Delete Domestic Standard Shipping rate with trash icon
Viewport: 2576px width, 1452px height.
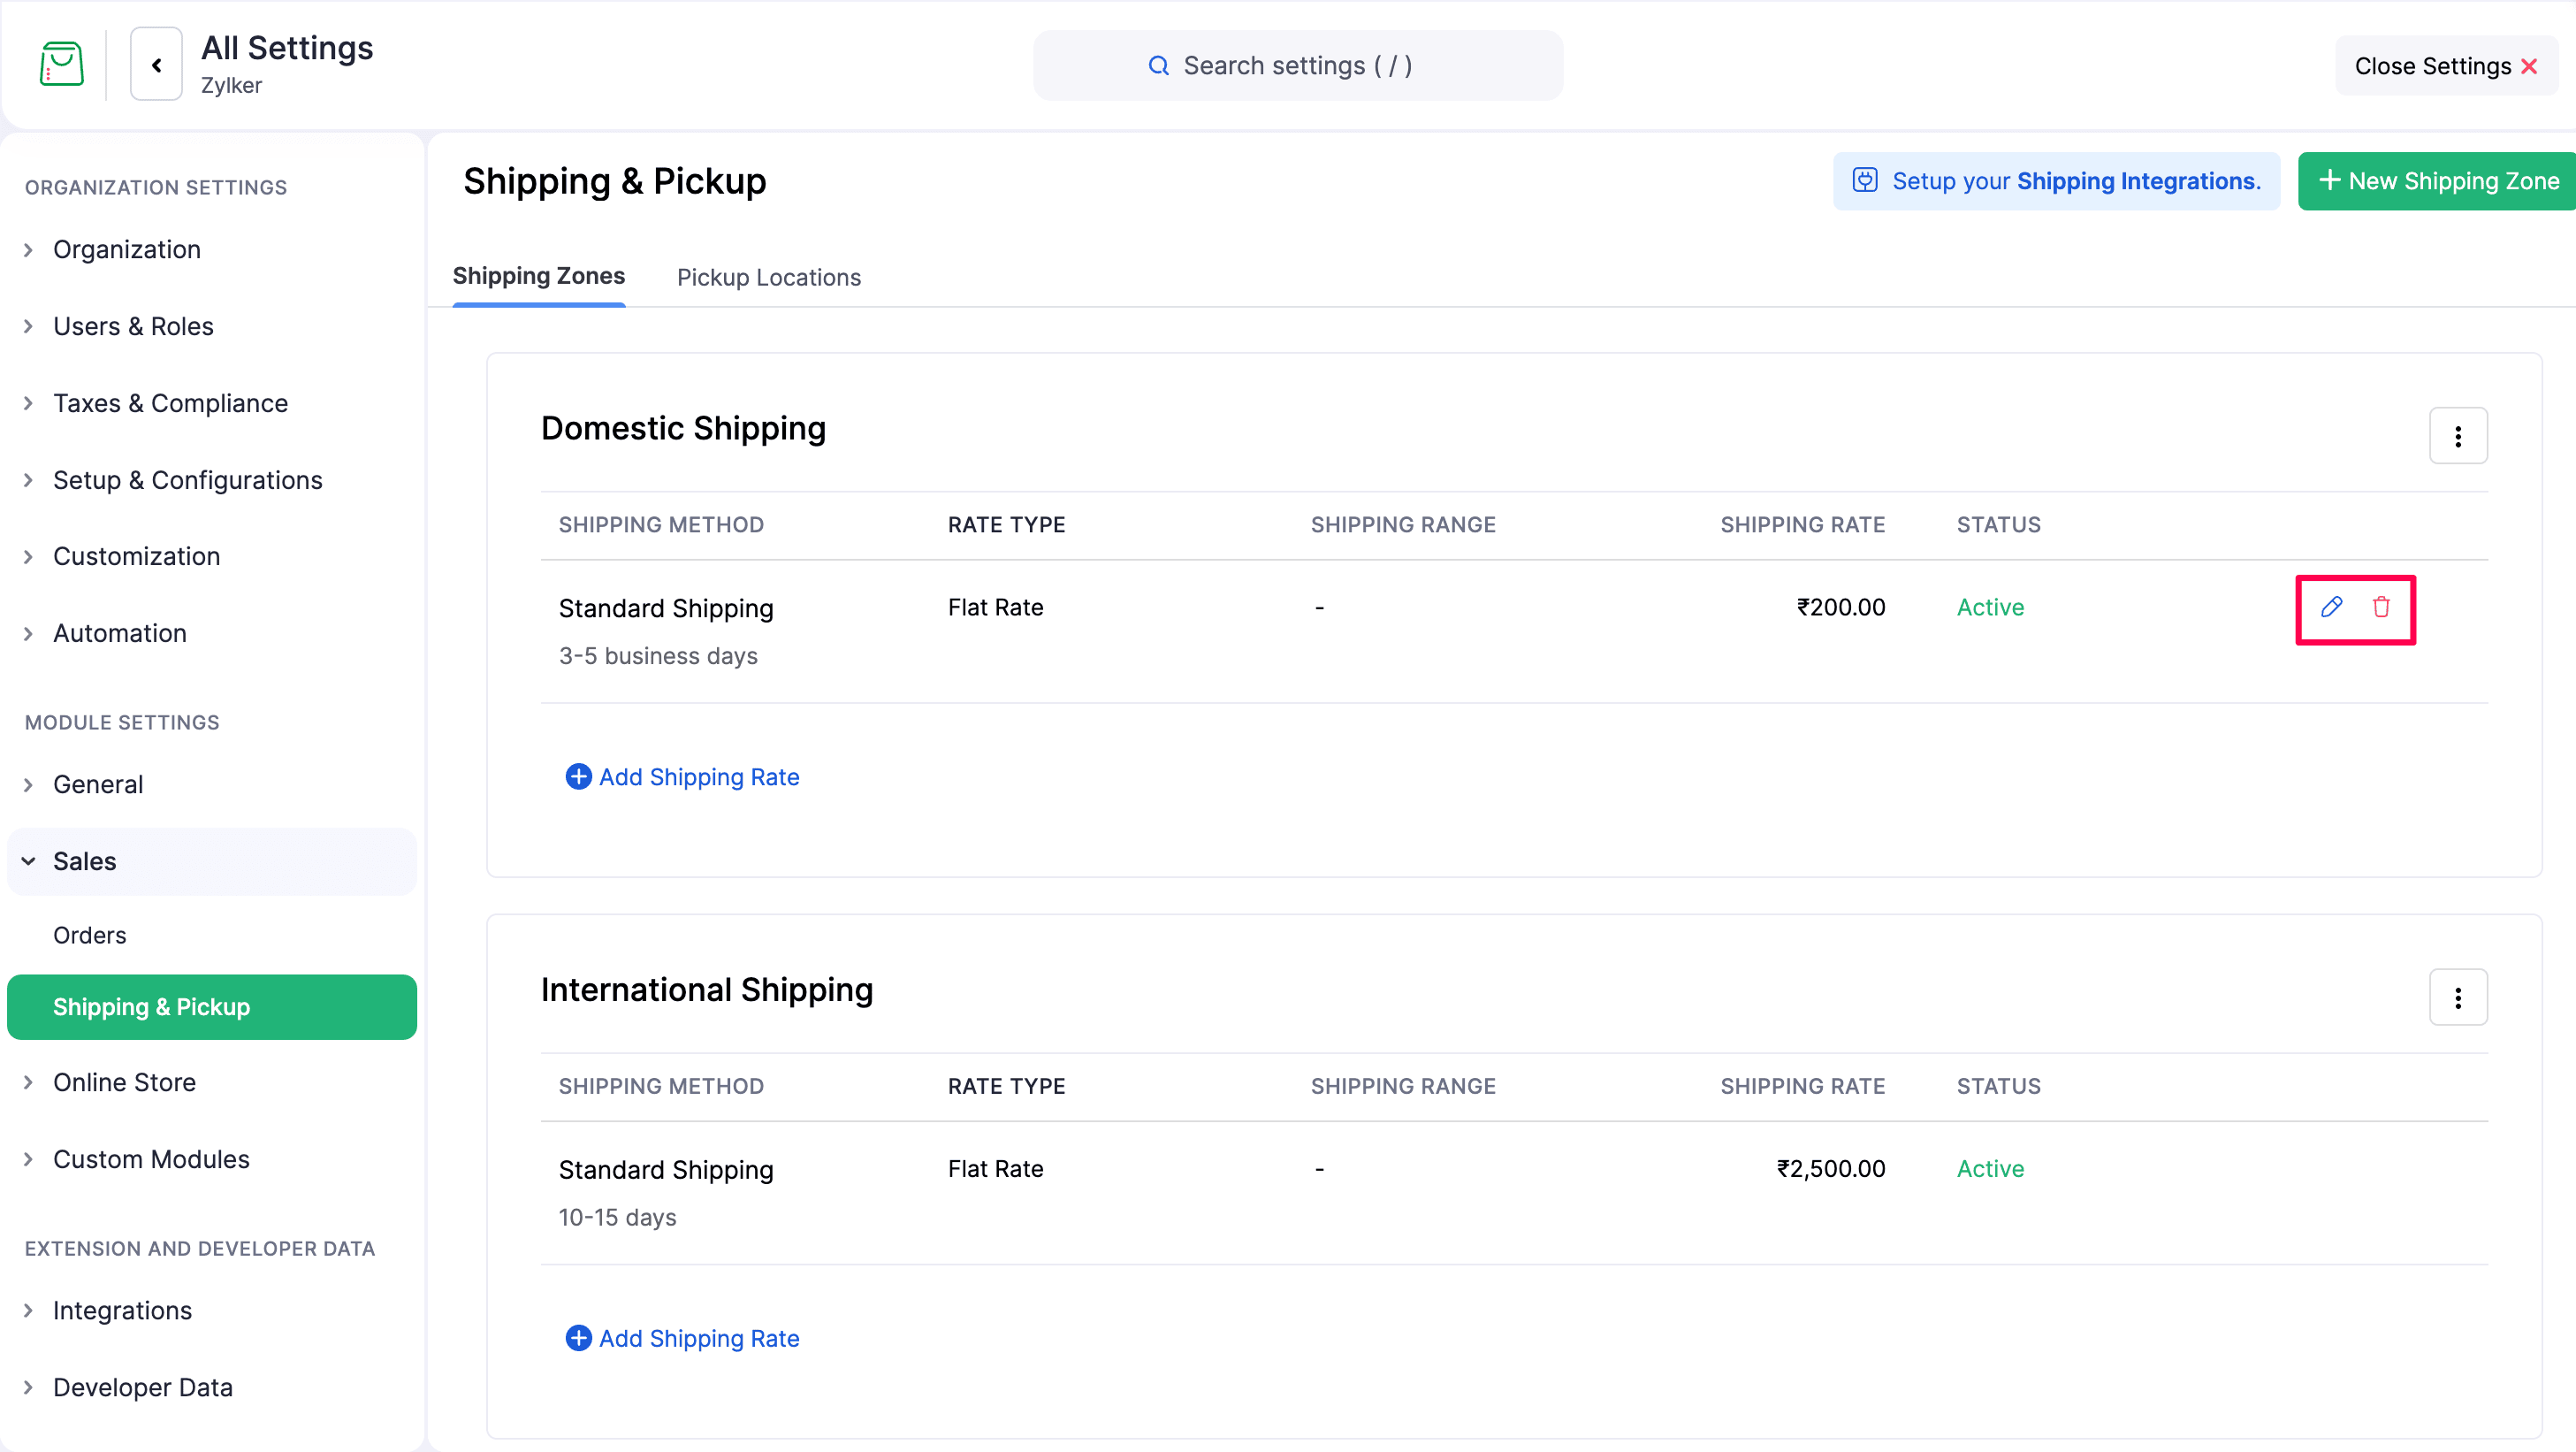click(x=2381, y=607)
